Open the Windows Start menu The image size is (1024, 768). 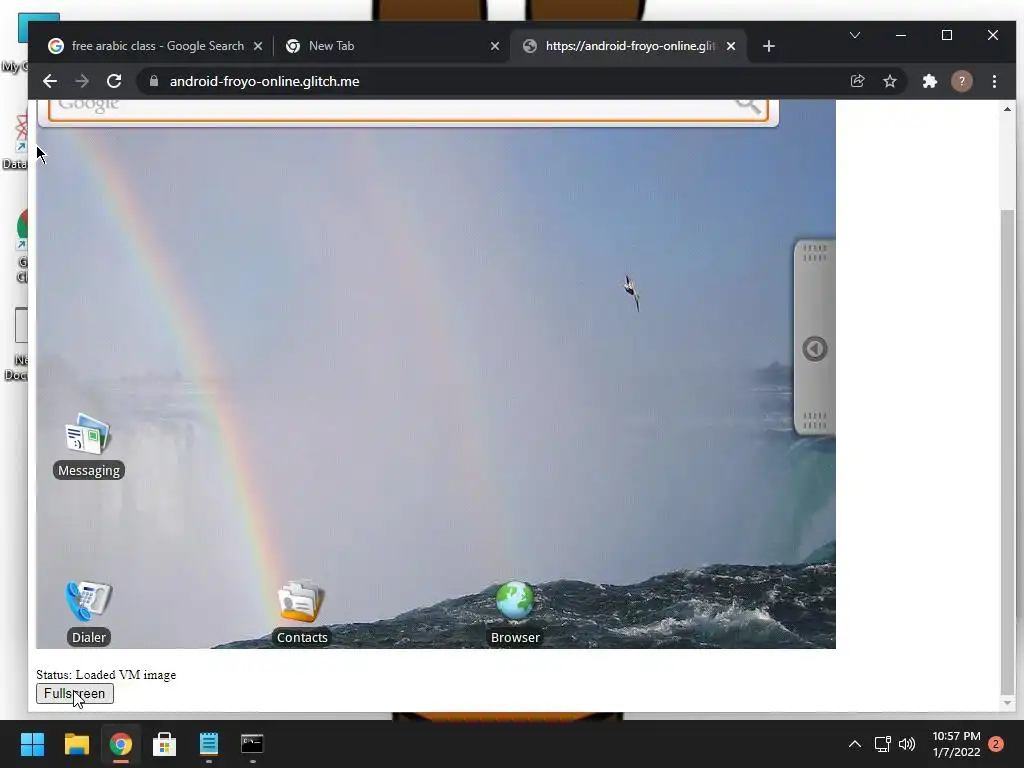tap(32, 744)
